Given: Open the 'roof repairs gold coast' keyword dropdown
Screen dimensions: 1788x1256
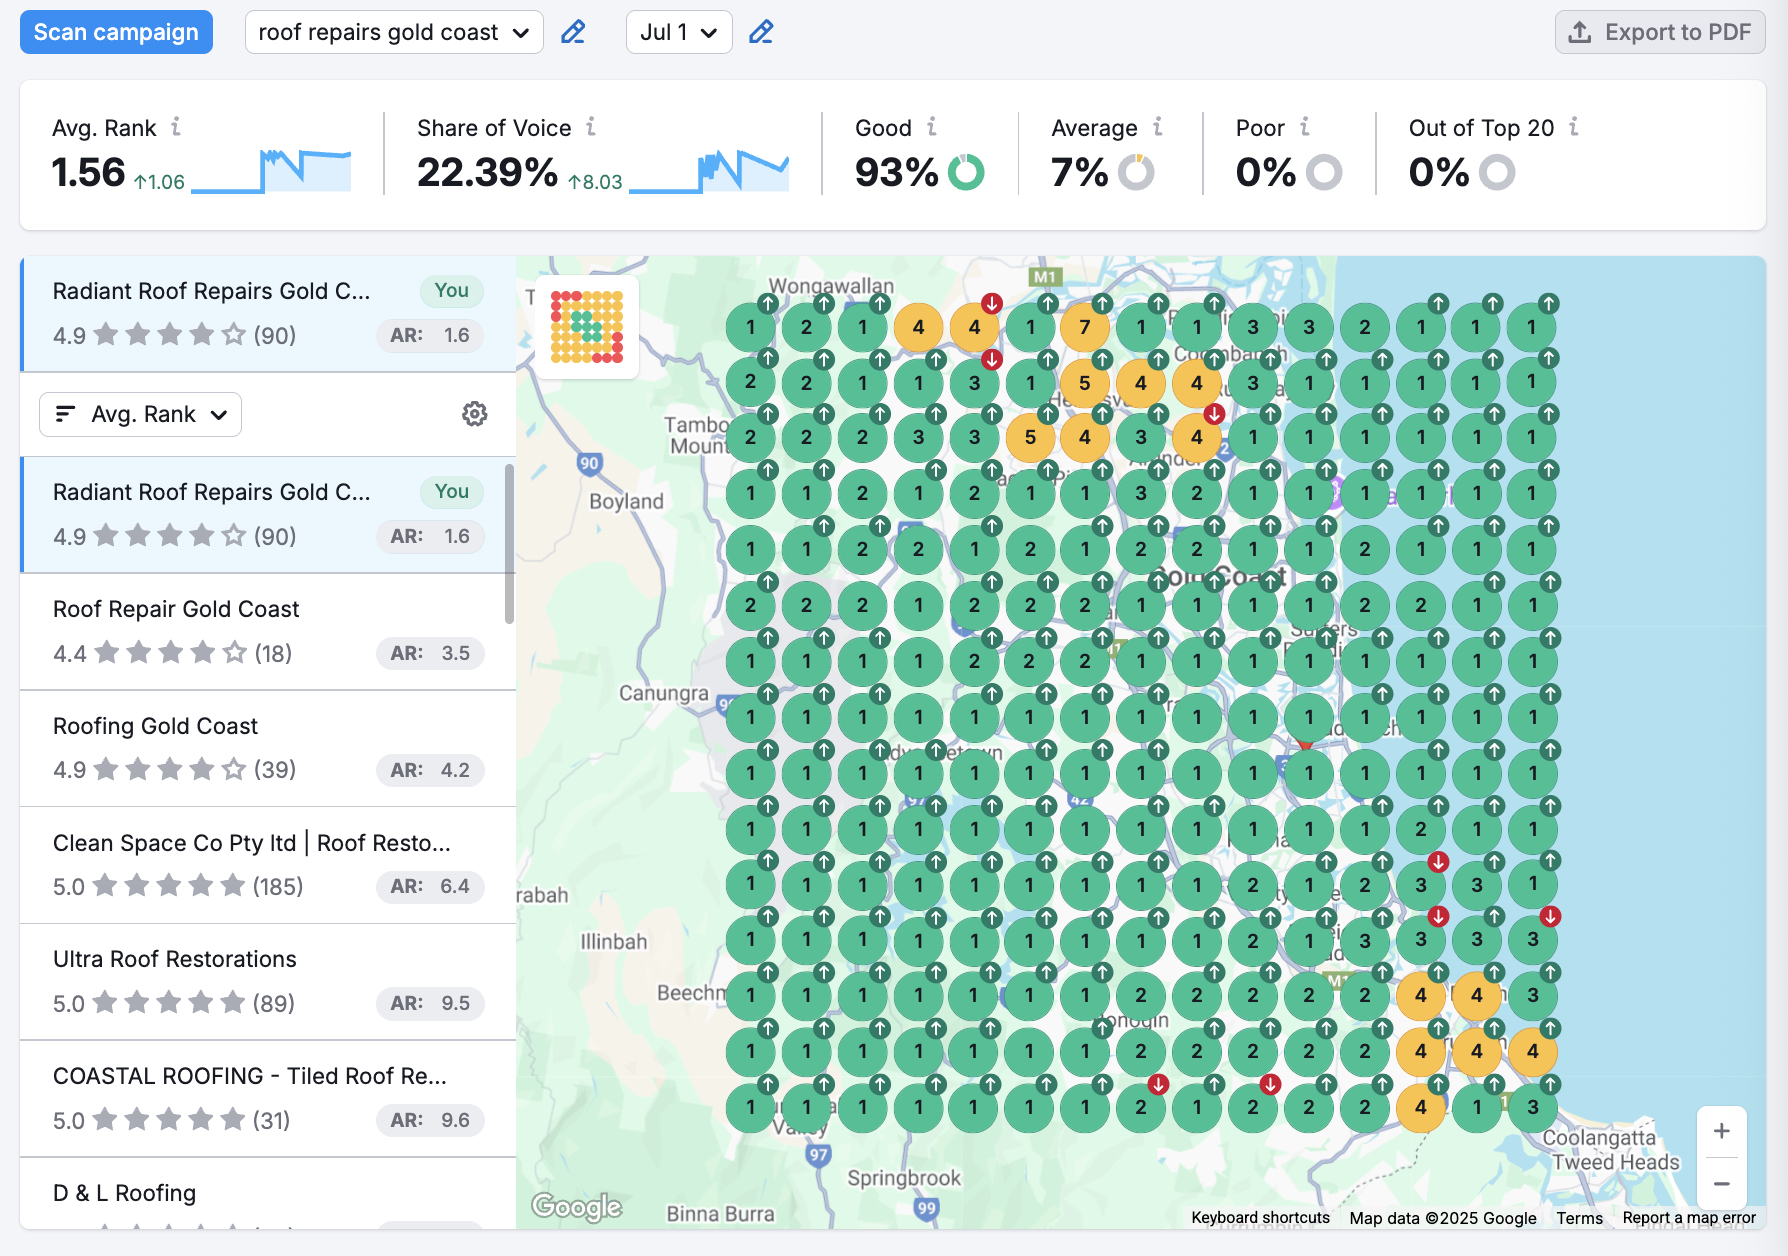Looking at the screenshot, I should tap(394, 32).
